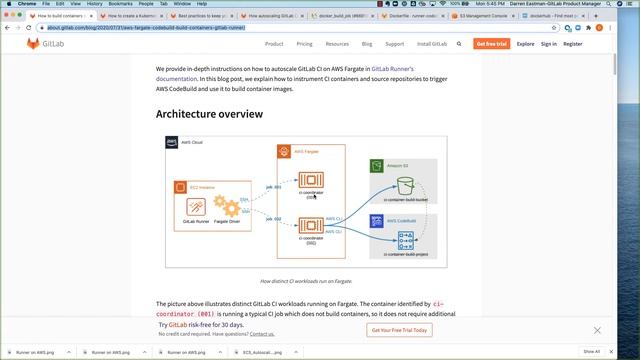The image size is (640, 360).
Task: Click ci-coordinator (002) container icon
Action: click(311, 226)
